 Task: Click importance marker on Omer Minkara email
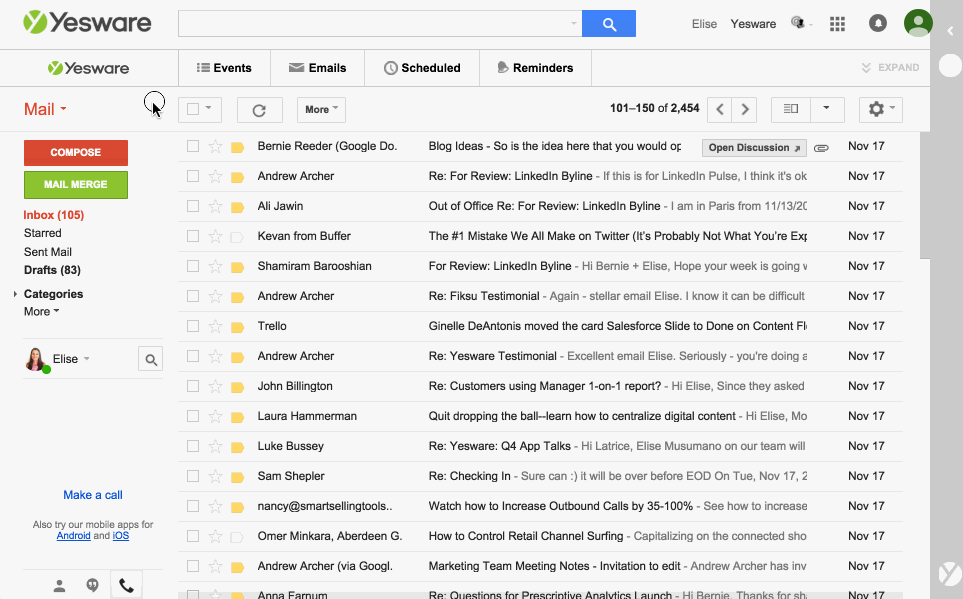click(x=237, y=538)
